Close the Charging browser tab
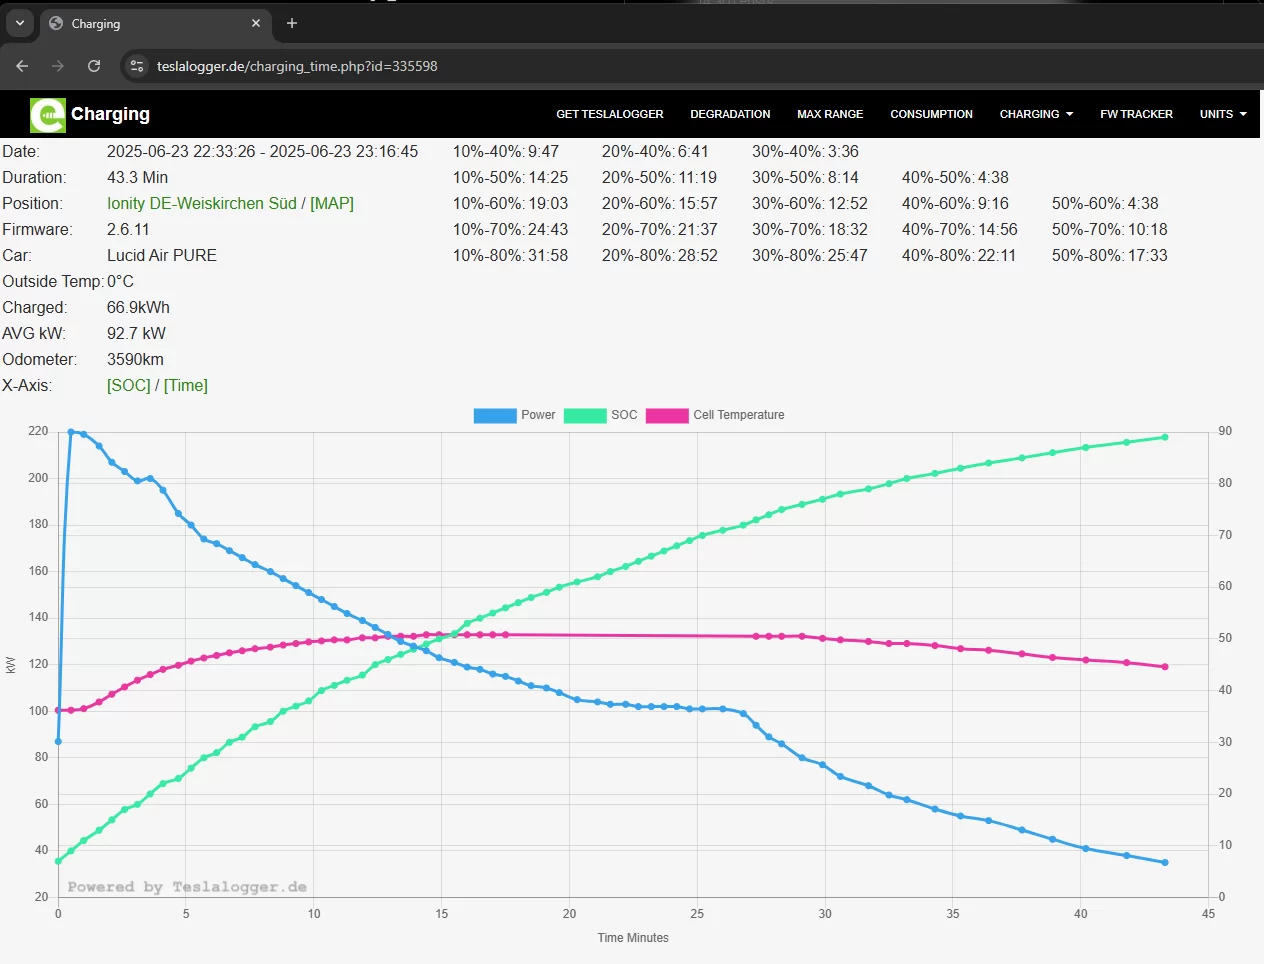Viewport: 1264px width, 964px height. (x=256, y=23)
